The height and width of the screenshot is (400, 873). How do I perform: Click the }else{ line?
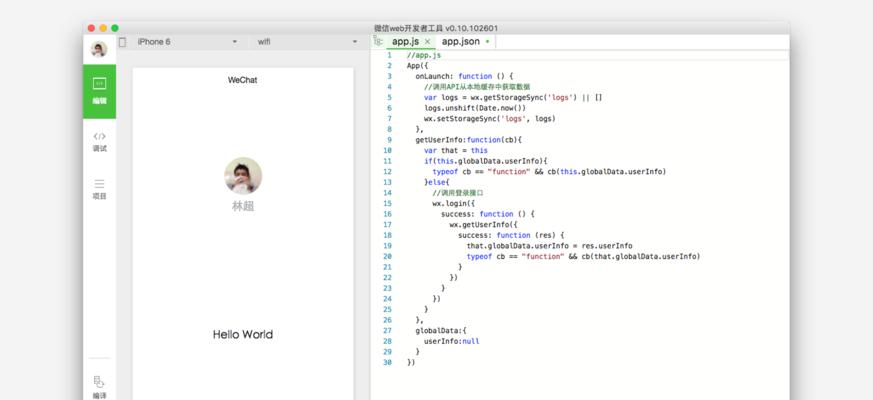(436, 182)
